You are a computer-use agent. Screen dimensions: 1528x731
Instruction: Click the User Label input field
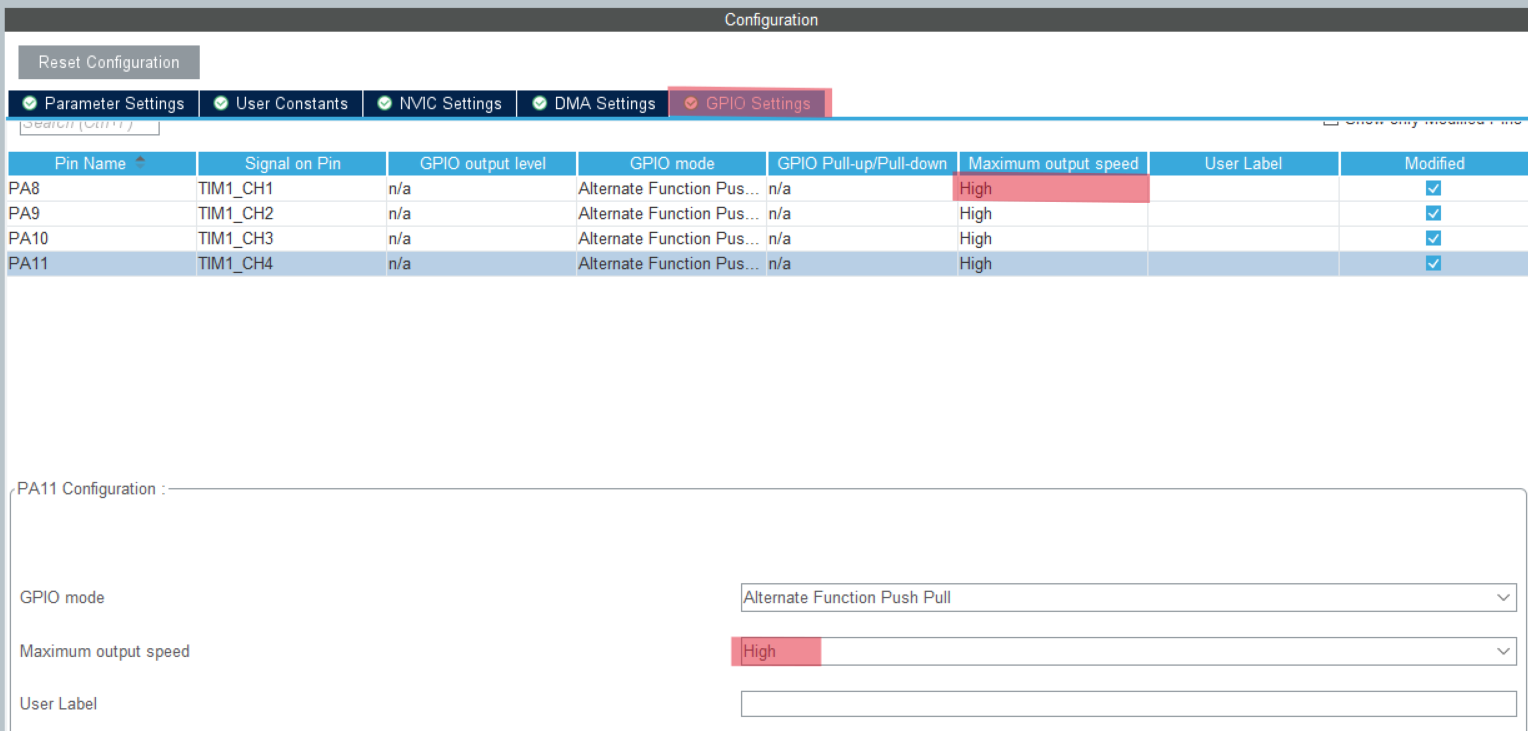click(x=1128, y=703)
